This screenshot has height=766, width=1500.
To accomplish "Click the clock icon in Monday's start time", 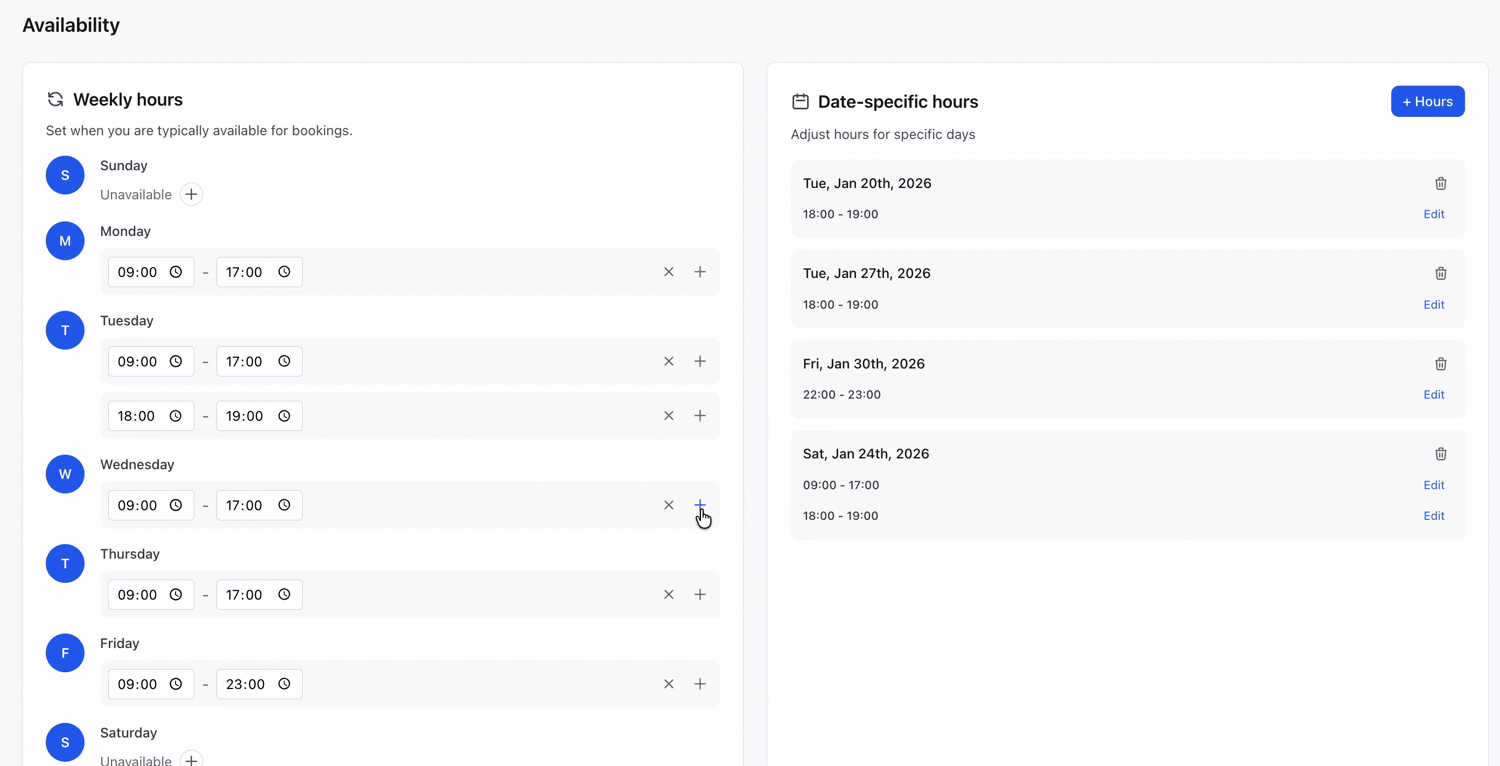I will click(177, 271).
